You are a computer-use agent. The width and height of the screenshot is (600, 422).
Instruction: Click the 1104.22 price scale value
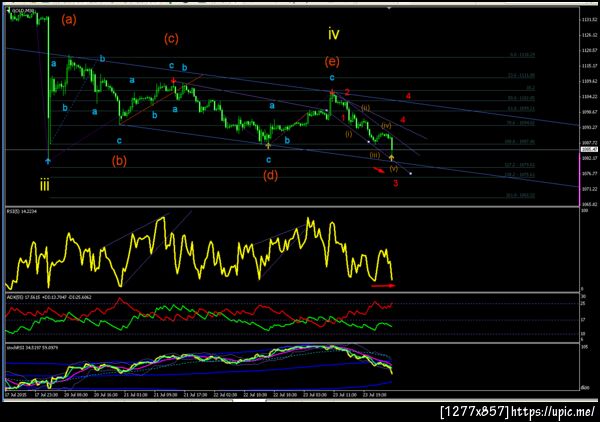coord(589,96)
